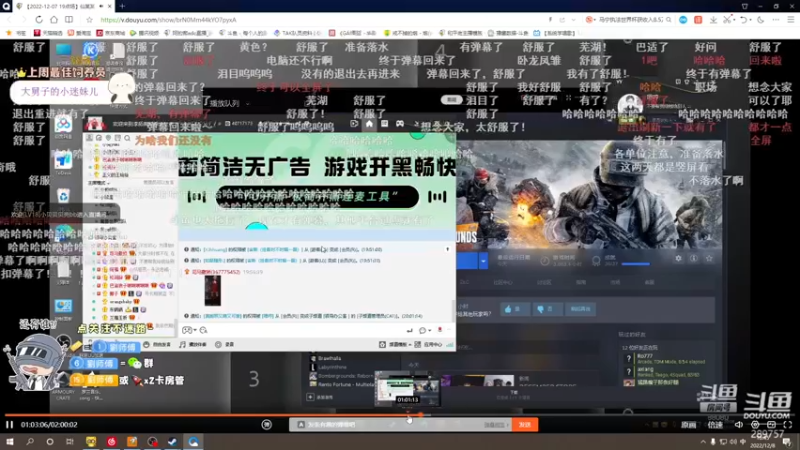The image size is (800, 450).
Task: Go to browser home page icon
Action: (x=54, y=19)
